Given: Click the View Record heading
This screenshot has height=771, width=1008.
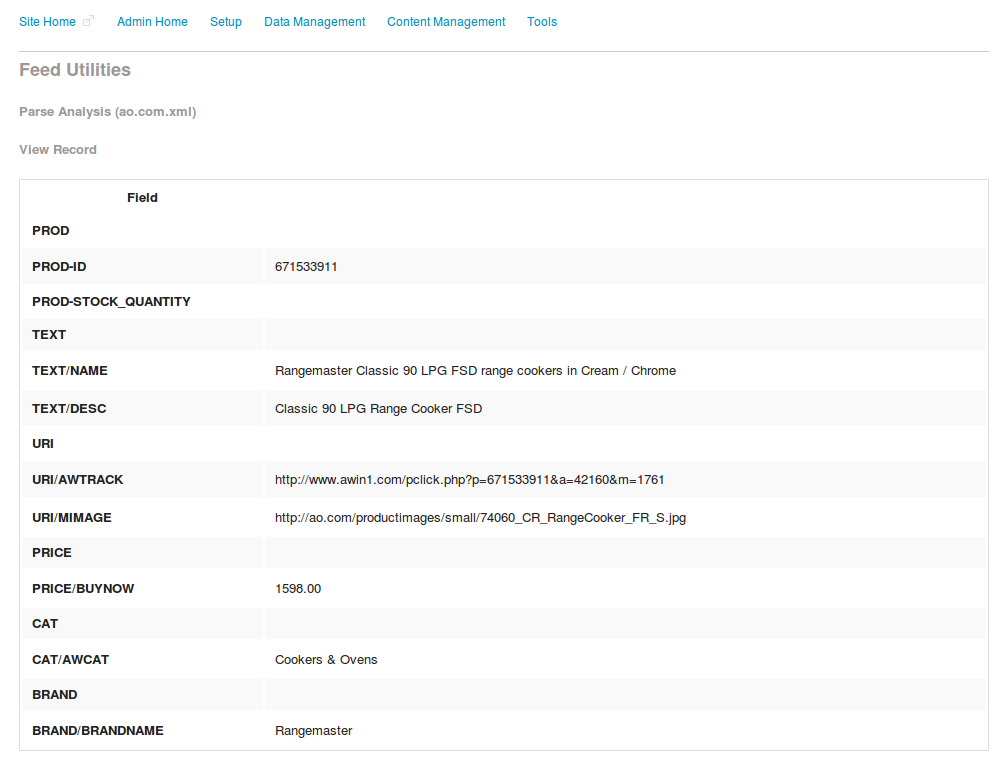Looking at the screenshot, I should 58,150.
